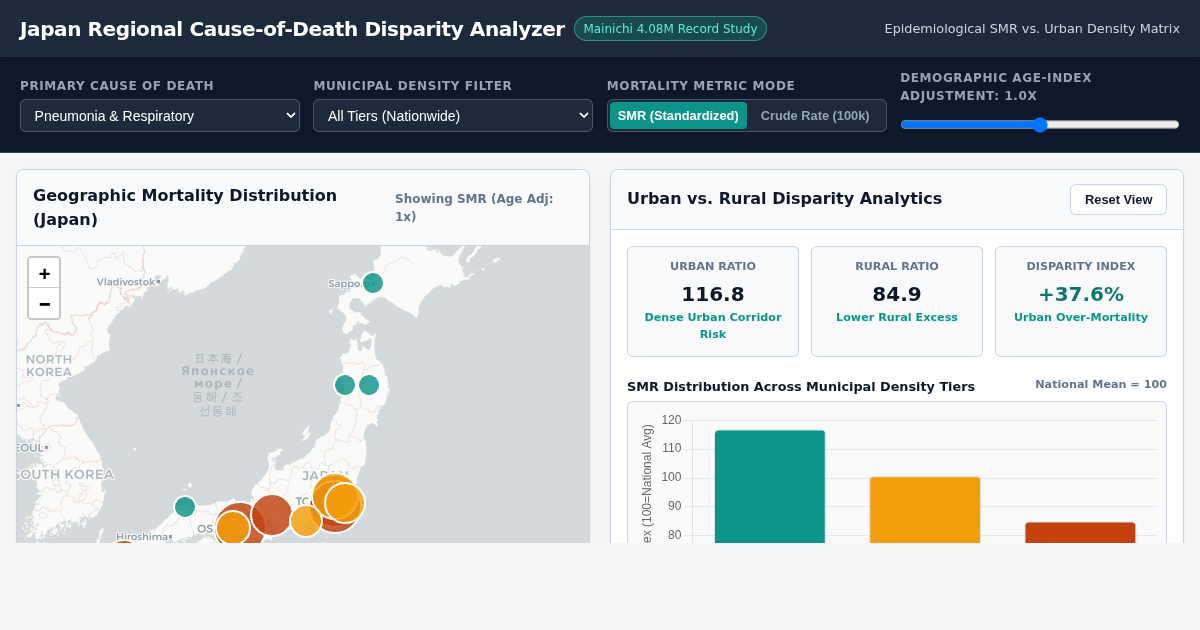
Task: Click the frontmost orange marker near Tokyo
Action: pos(344,503)
